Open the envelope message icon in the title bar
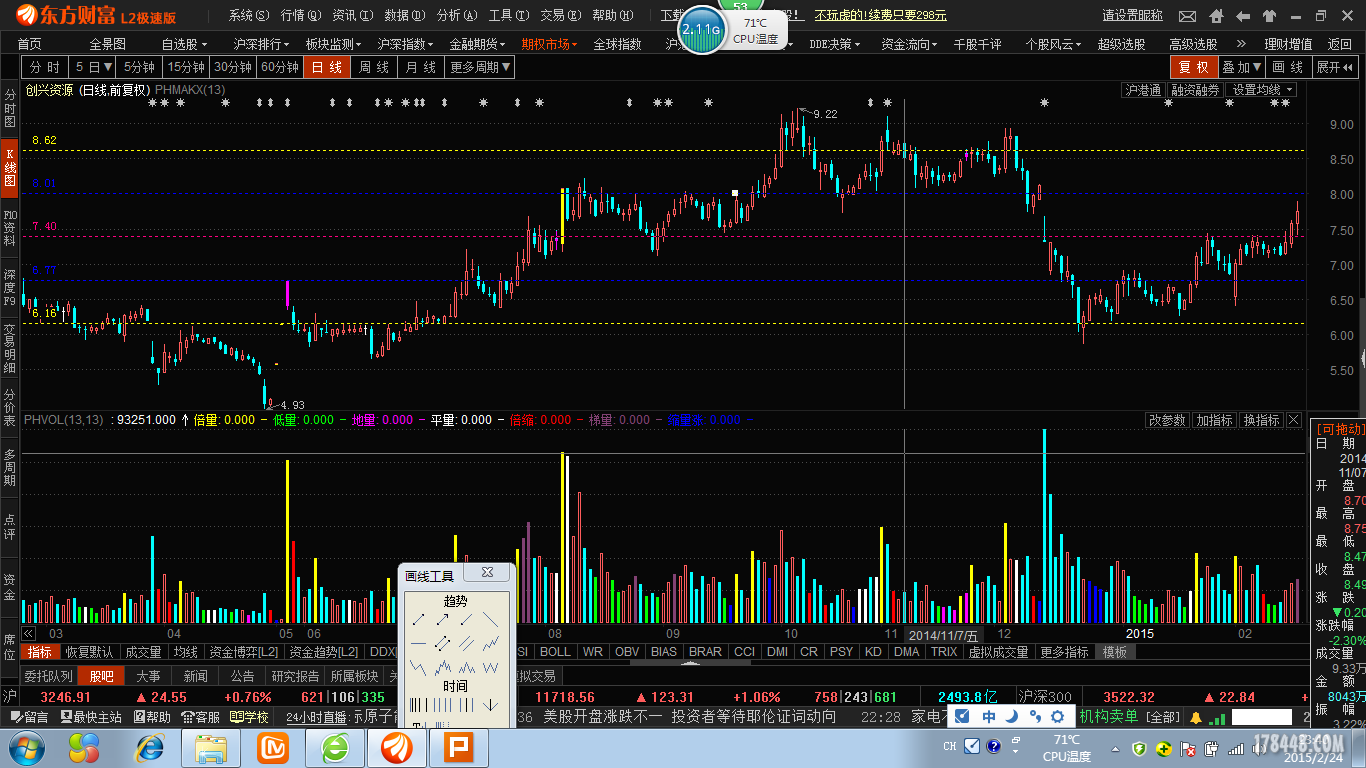Viewport: 1366px width, 768px height. click(x=1187, y=16)
